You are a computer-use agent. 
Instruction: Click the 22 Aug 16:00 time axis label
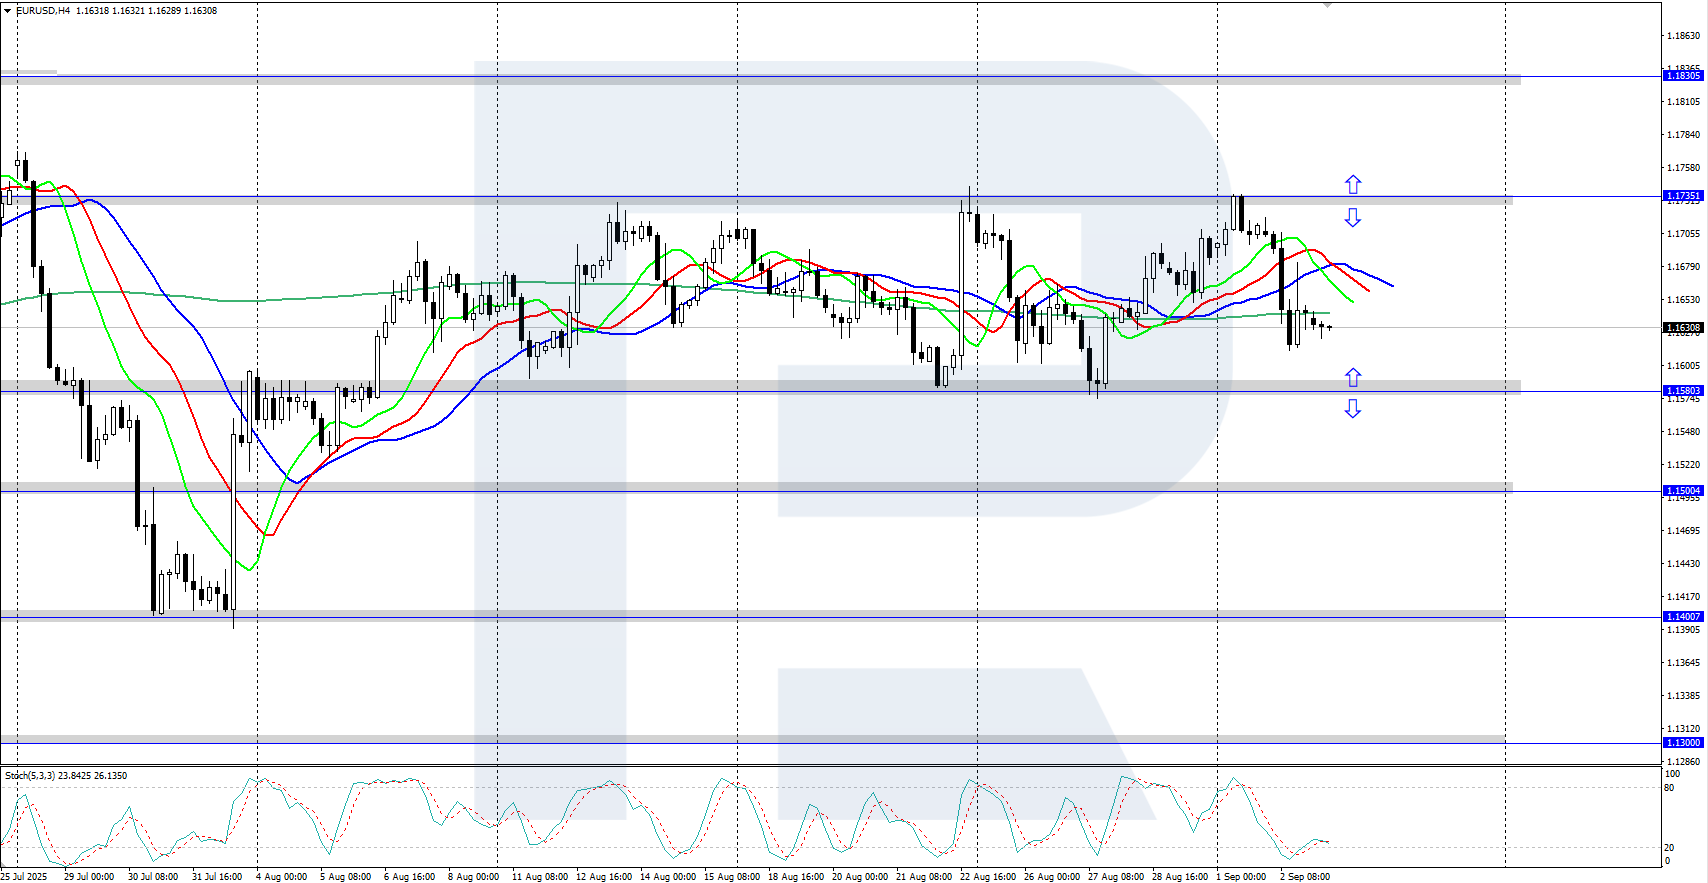click(987, 877)
